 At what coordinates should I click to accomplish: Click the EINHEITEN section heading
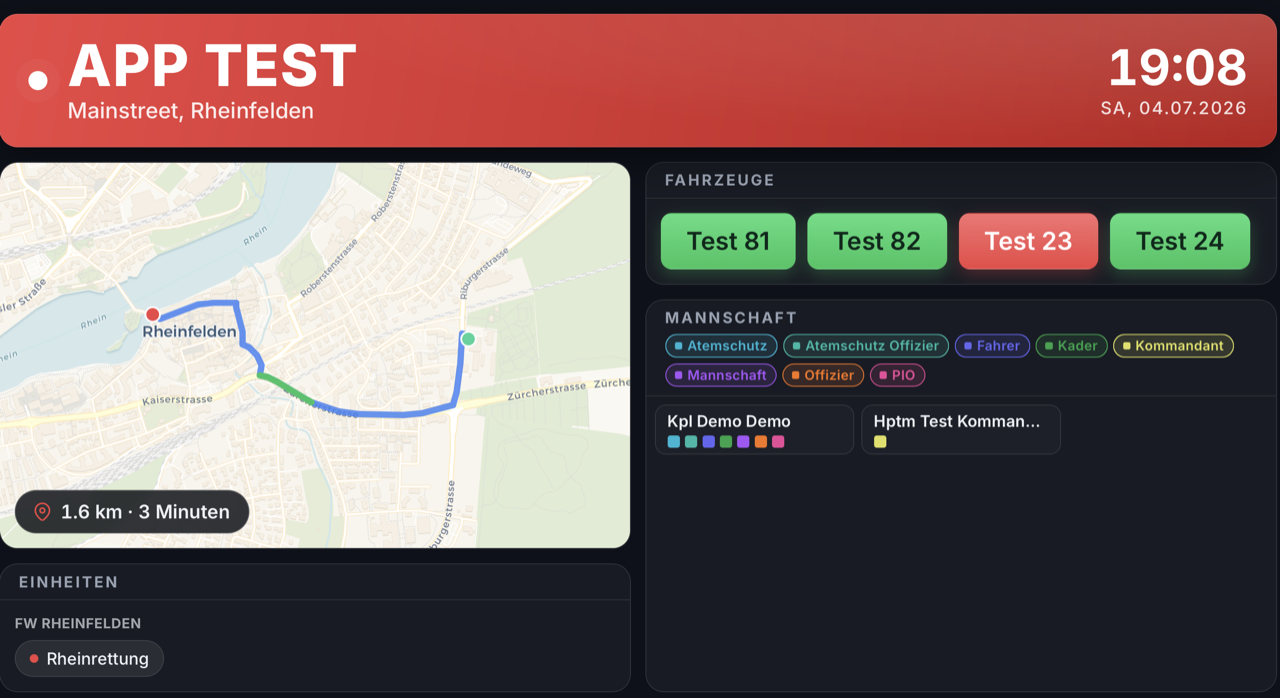click(69, 582)
